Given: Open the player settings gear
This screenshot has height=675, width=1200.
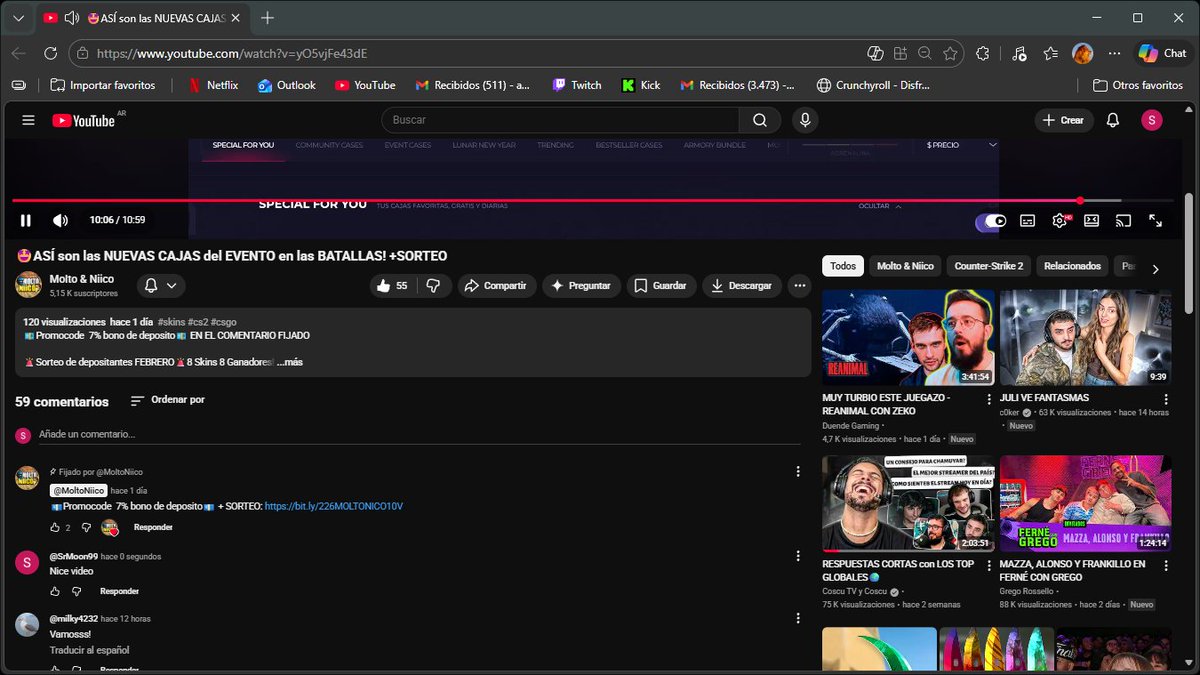Looking at the screenshot, I should click(1060, 220).
